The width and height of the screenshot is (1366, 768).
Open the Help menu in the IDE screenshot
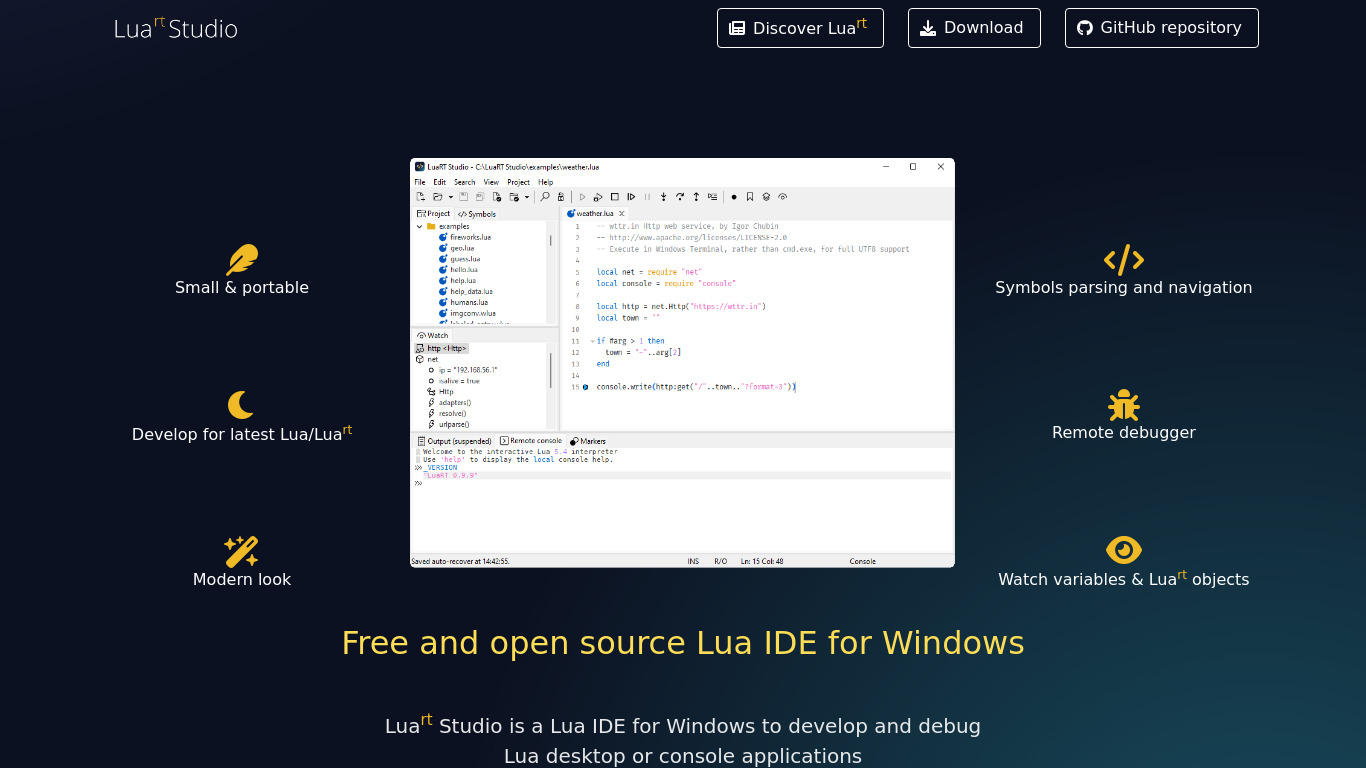(546, 182)
